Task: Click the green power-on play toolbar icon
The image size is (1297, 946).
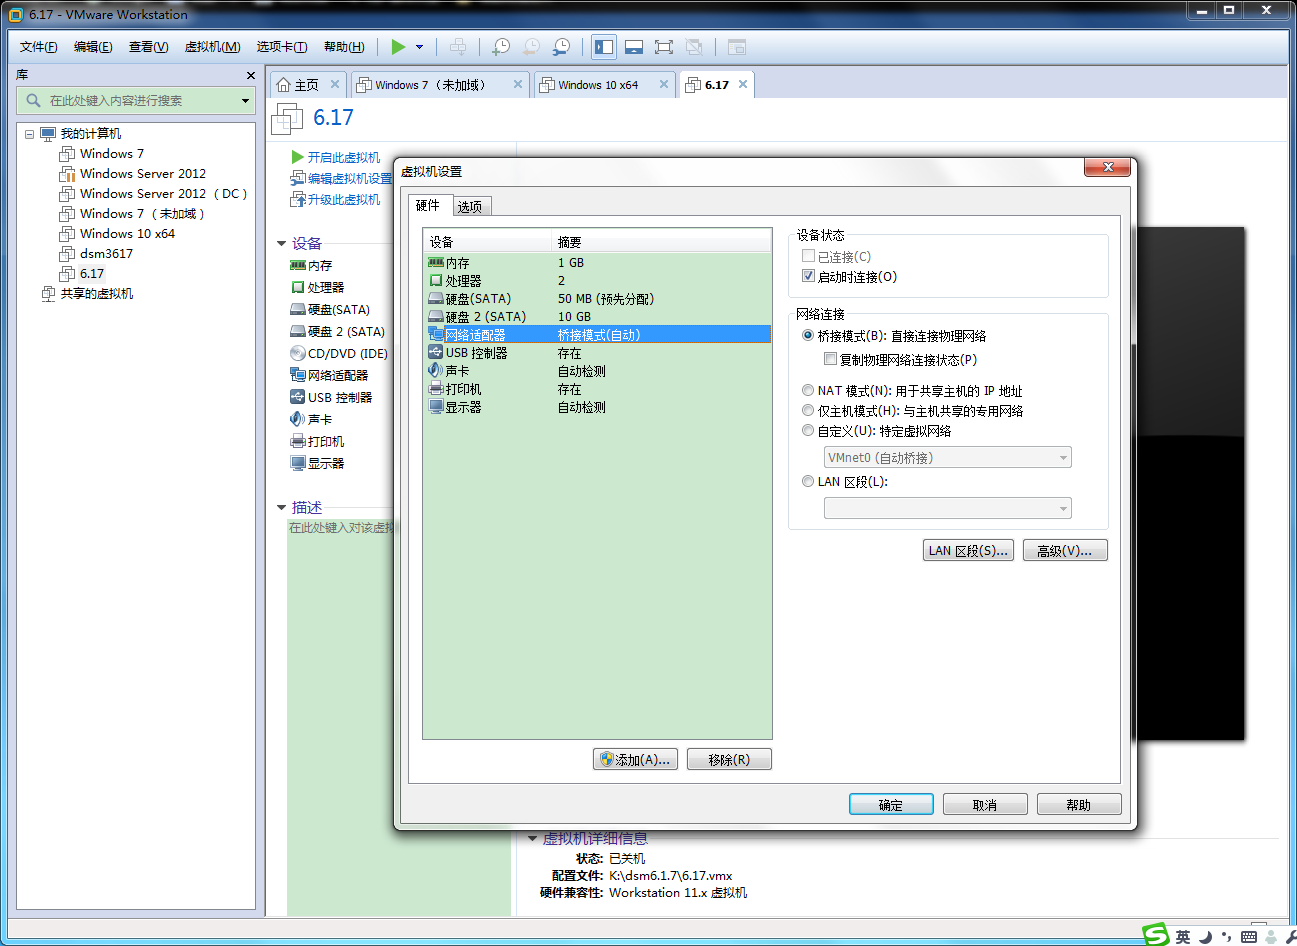Action: click(x=398, y=46)
